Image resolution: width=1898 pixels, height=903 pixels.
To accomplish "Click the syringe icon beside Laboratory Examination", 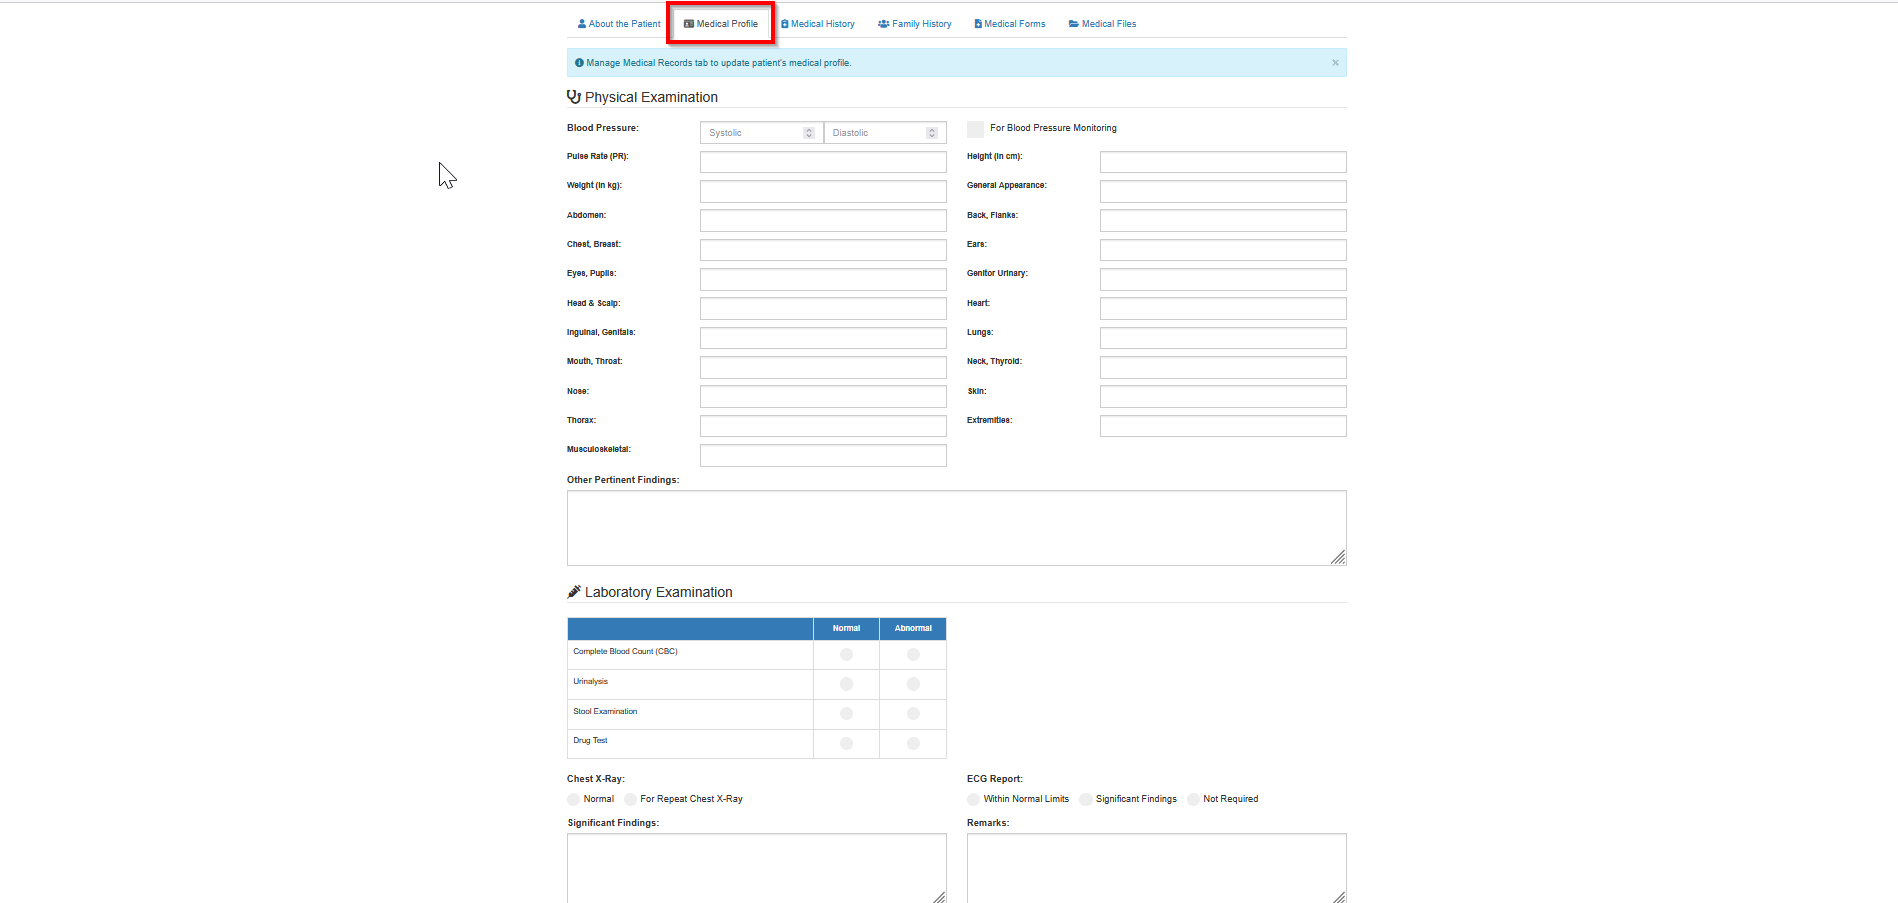I will pyautogui.click(x=574, y=592).
